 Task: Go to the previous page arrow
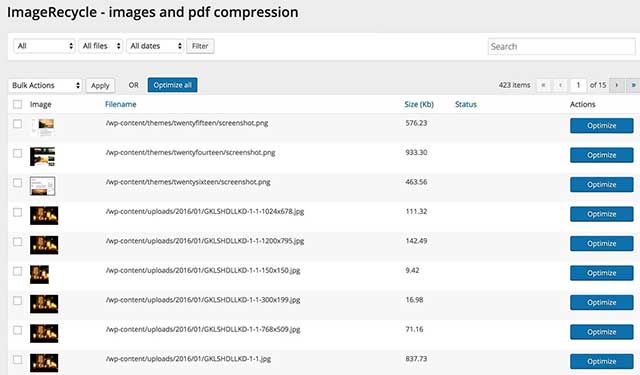(x=560, y=85)
